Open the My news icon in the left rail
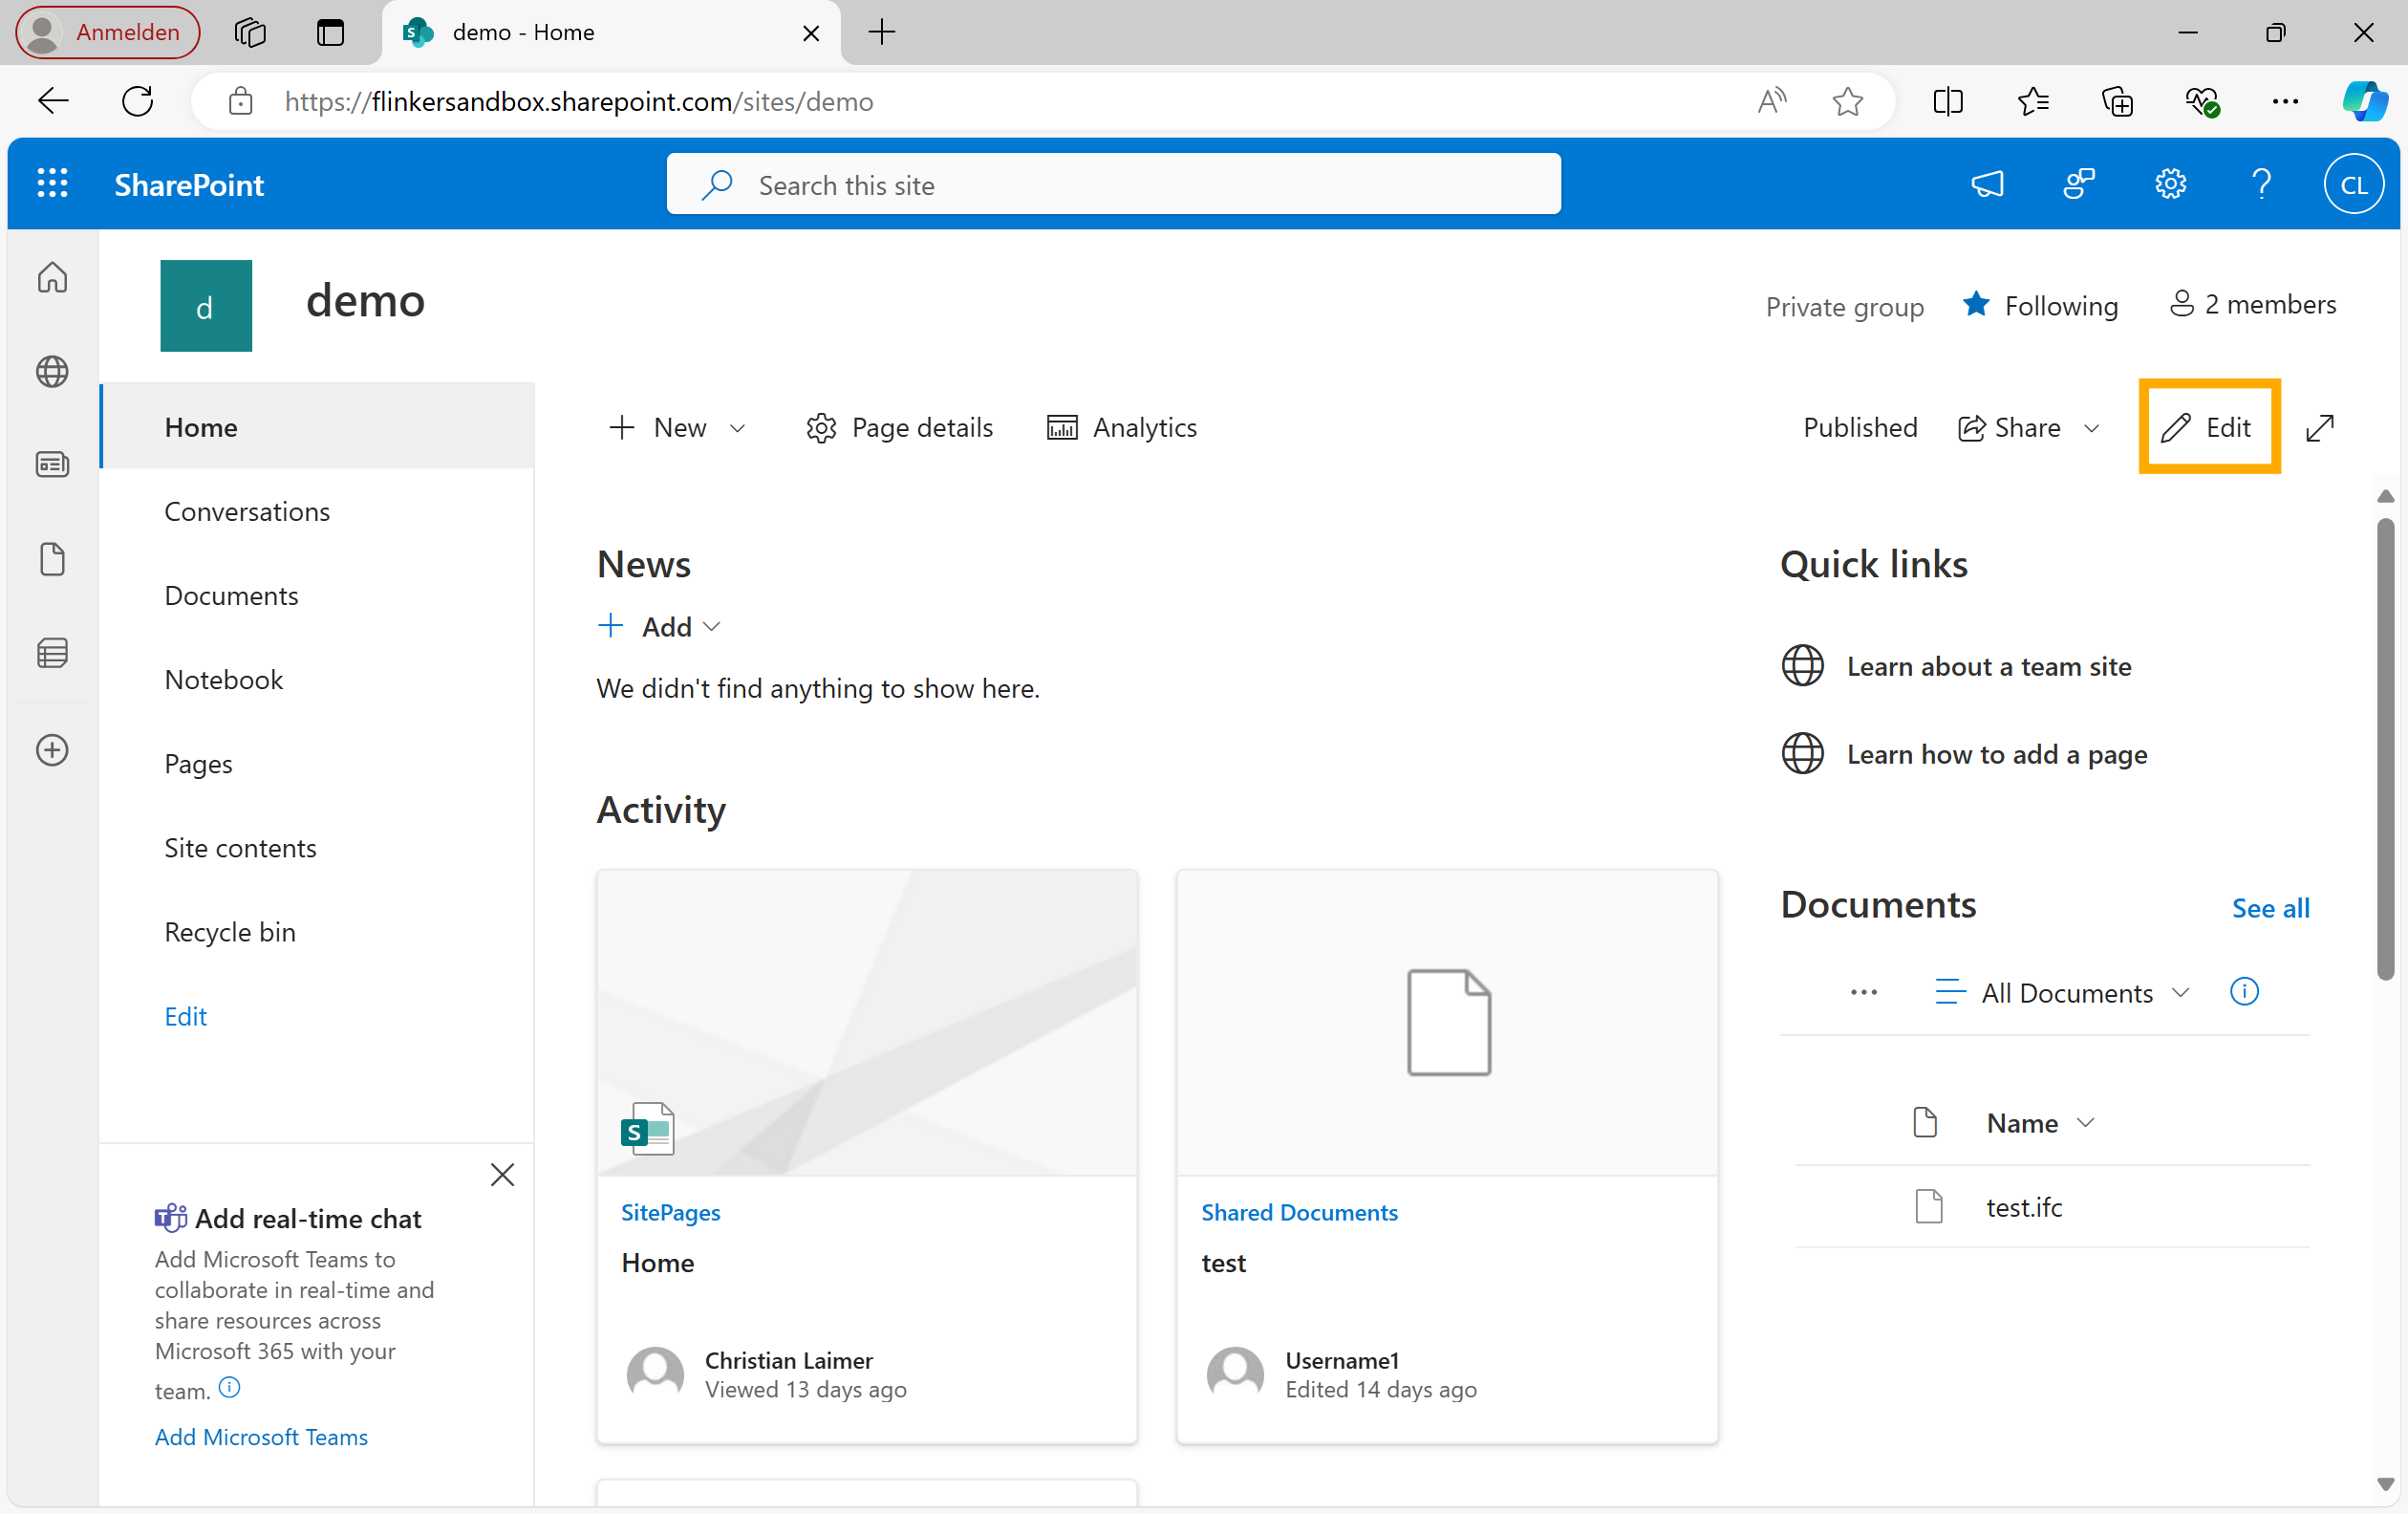 click(x=52, y=465)
